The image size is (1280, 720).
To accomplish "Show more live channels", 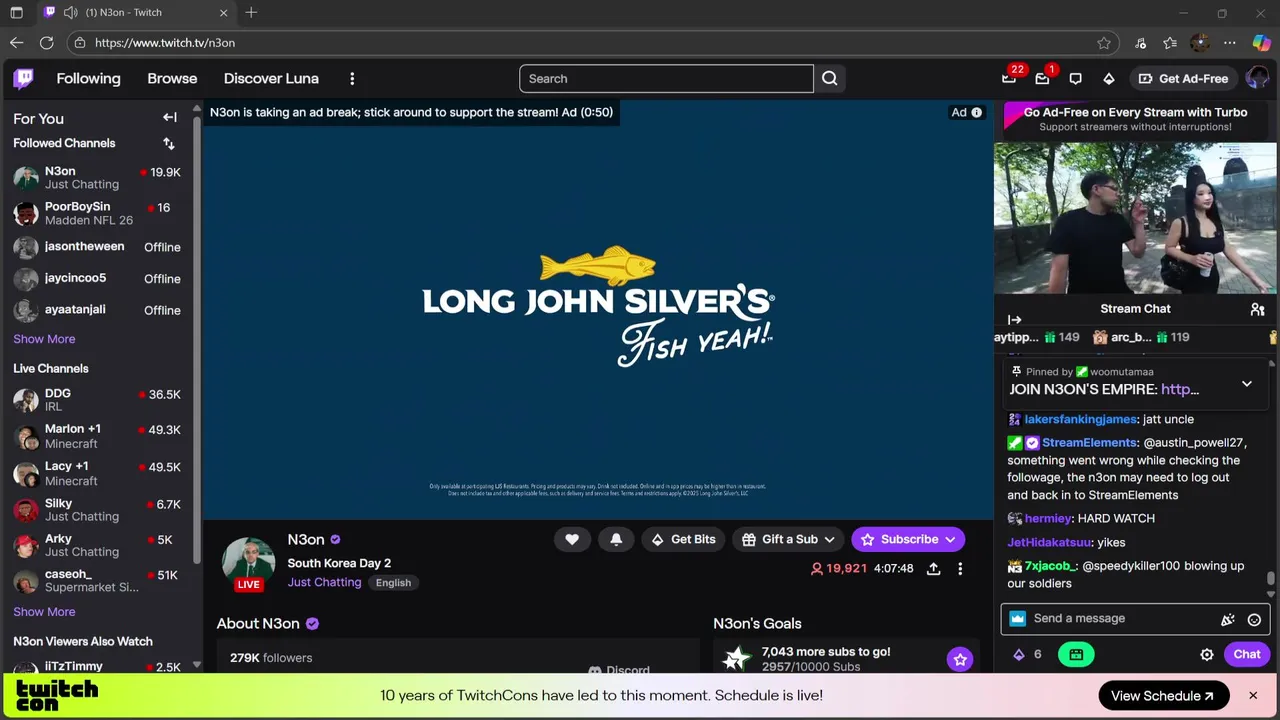I will [44, 612].
